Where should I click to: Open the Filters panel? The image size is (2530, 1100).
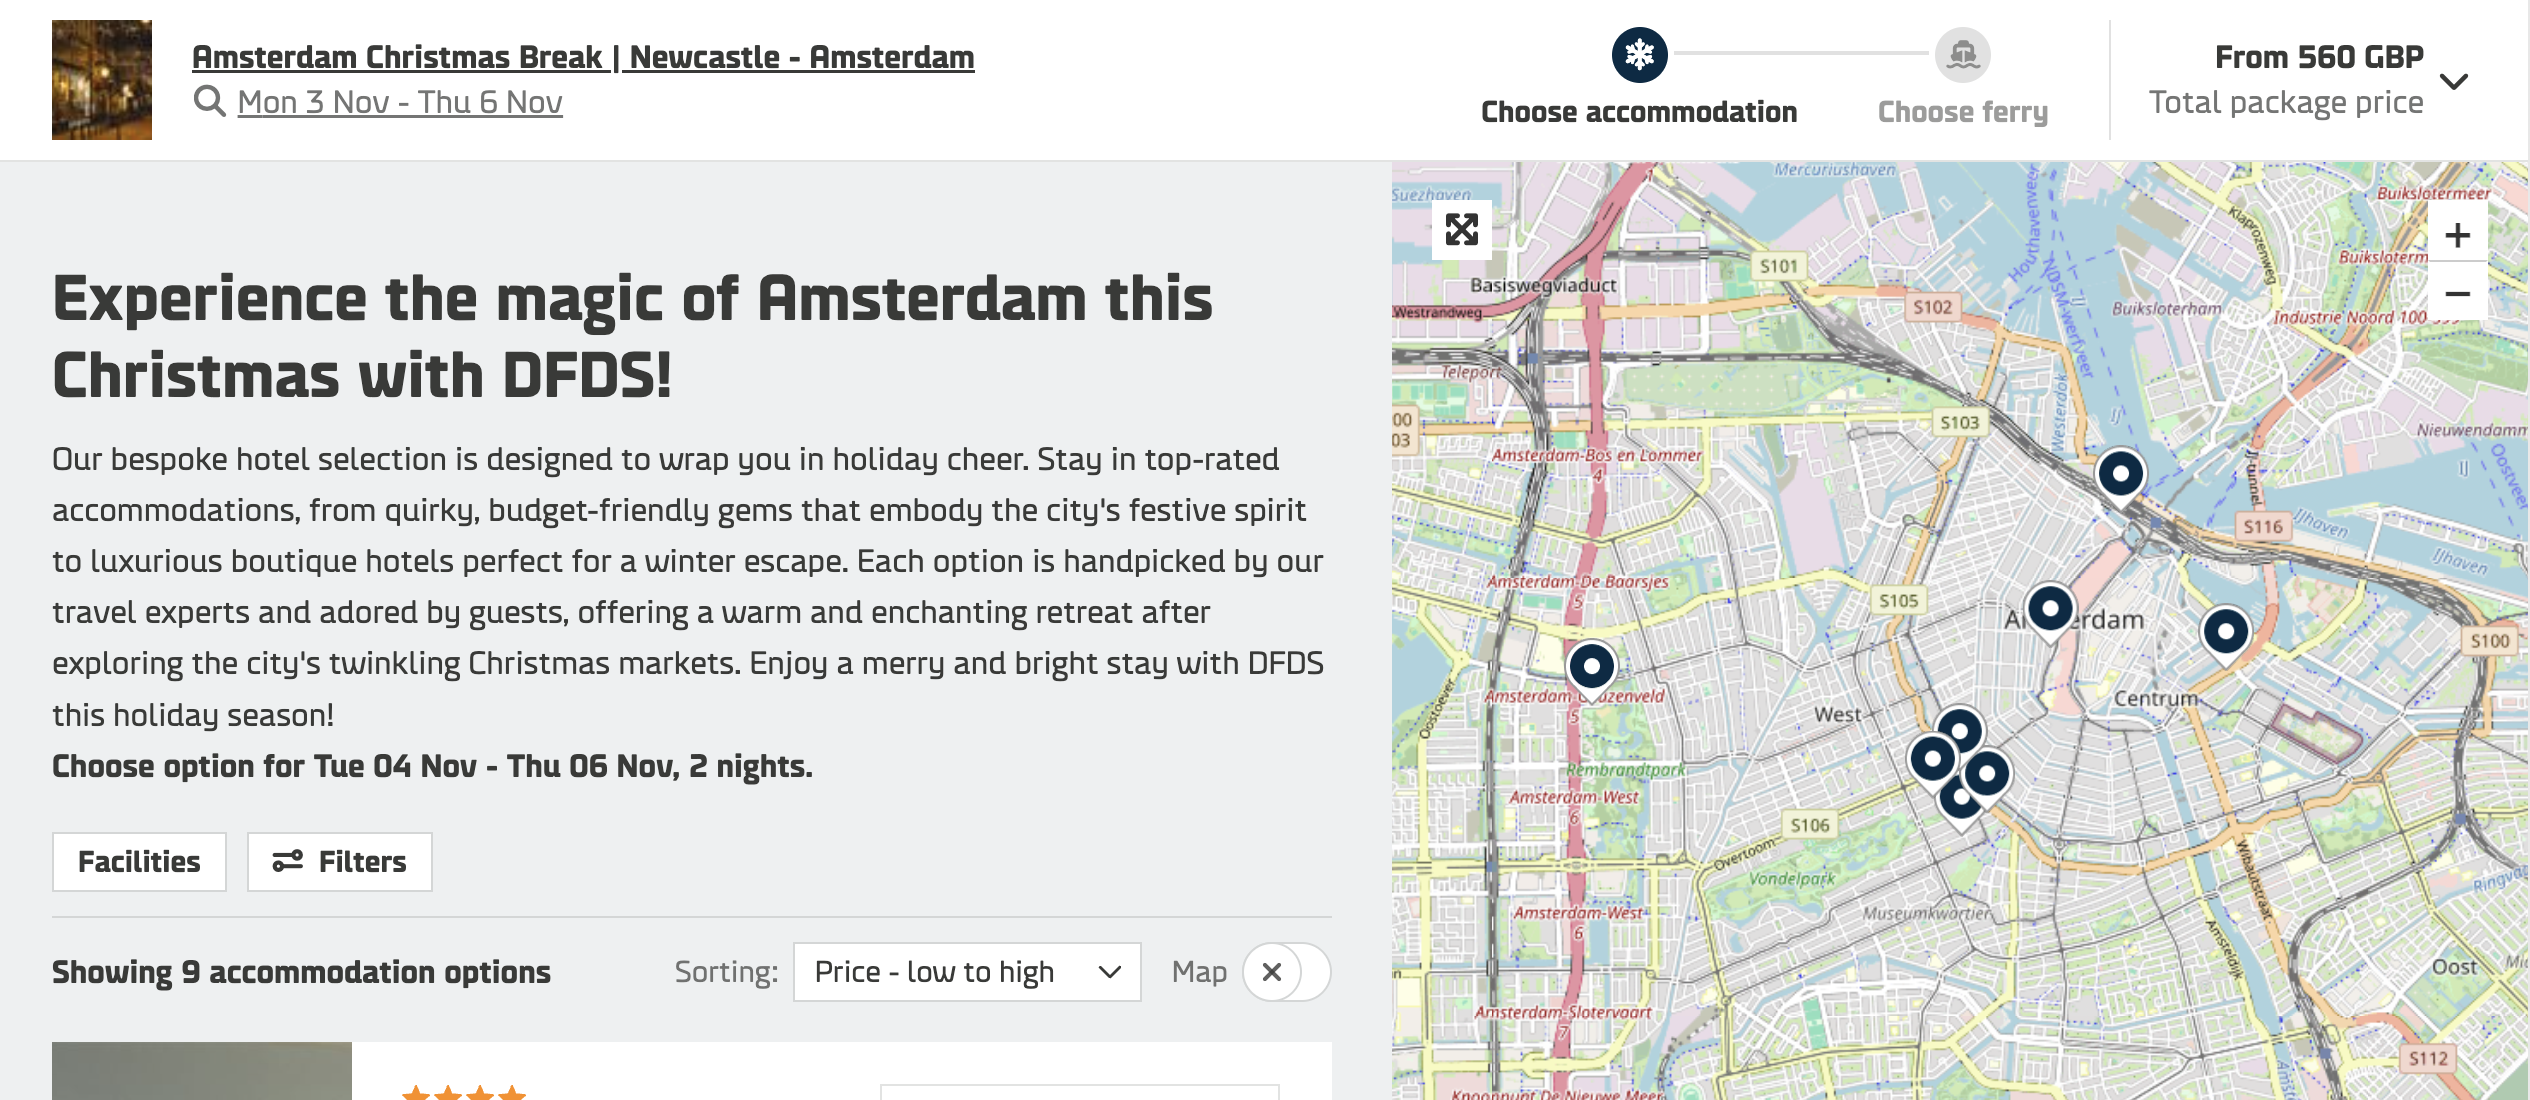(x=339, y=862)
